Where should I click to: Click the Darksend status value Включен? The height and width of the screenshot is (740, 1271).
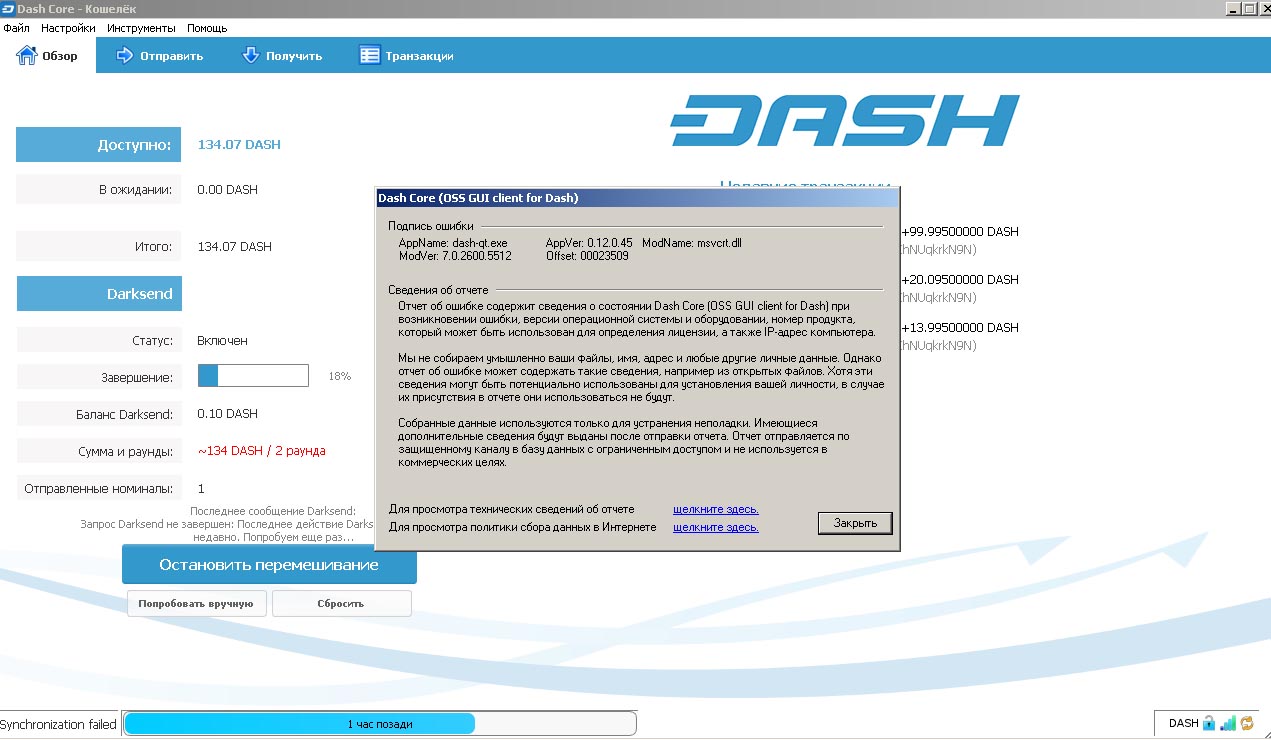[222, 341]
